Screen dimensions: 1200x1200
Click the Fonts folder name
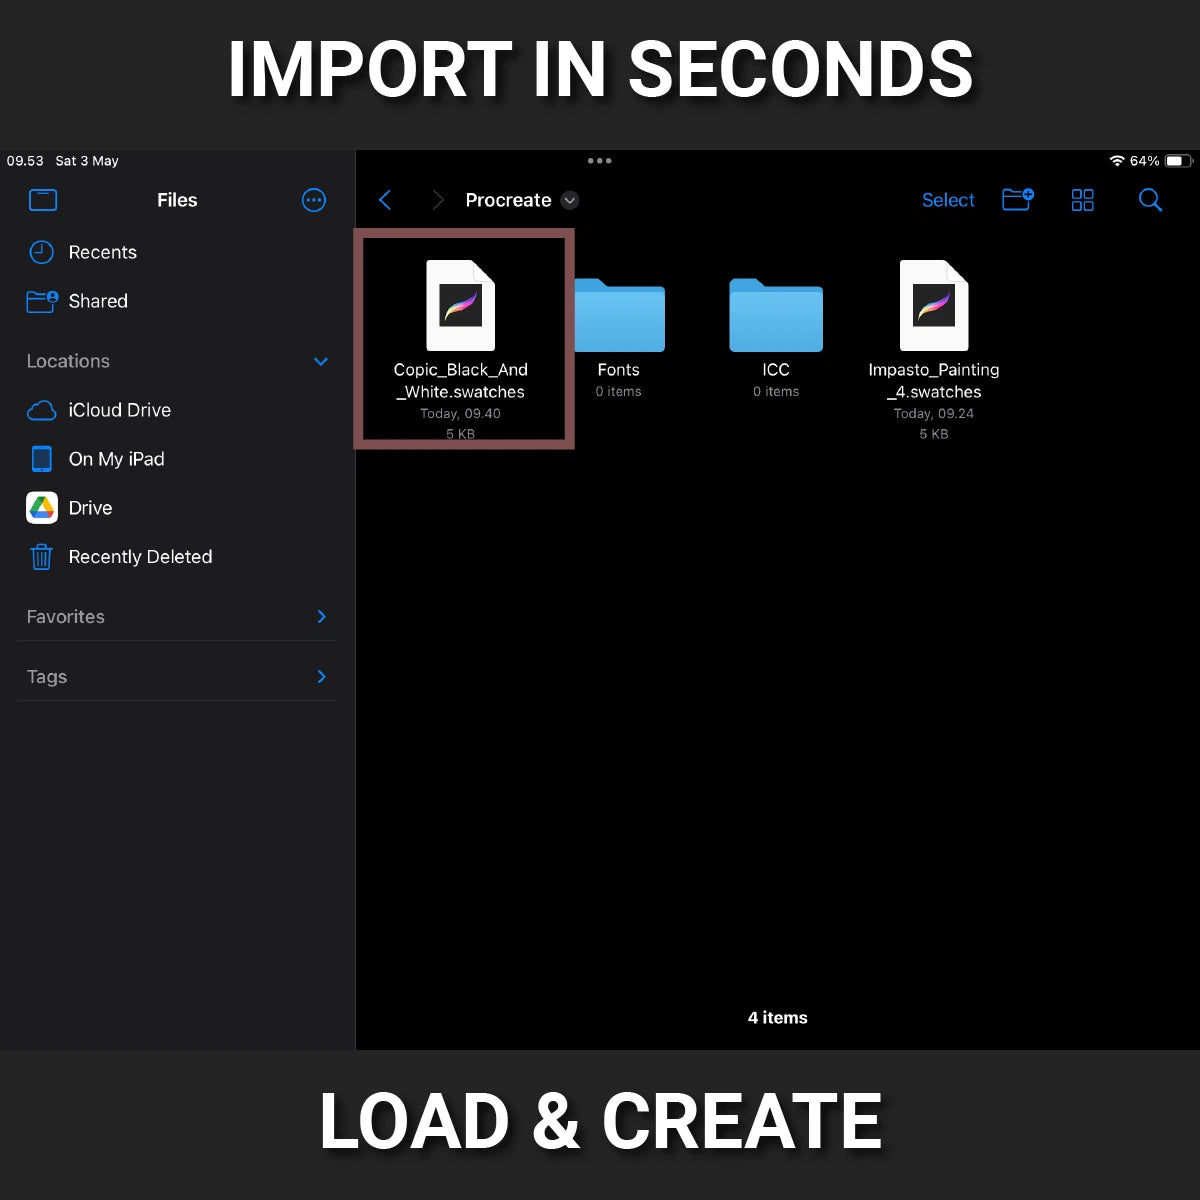point(619,370)
